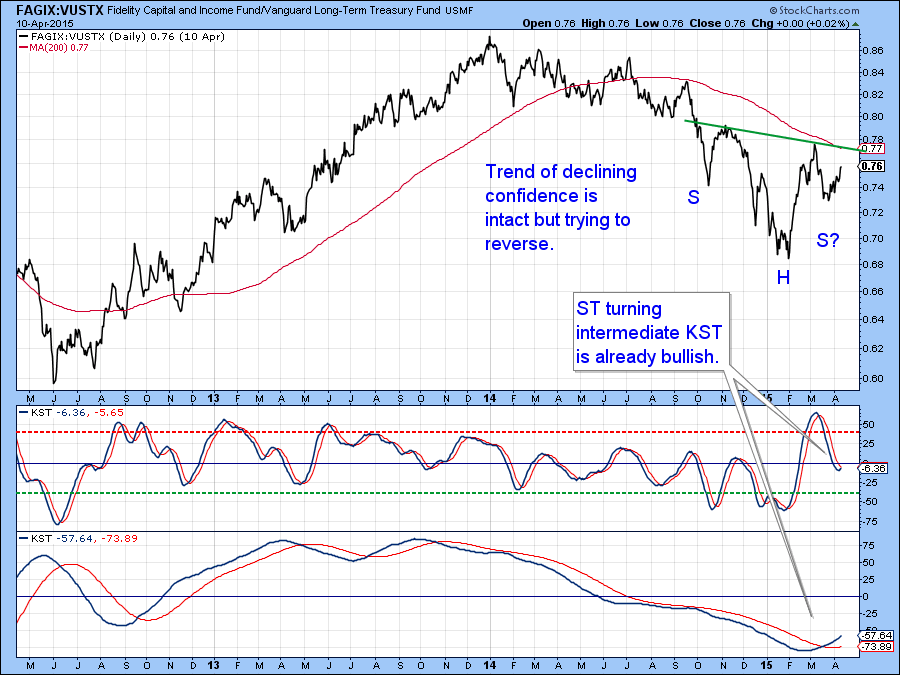900x675 pixels.
Task: Click the head 'H' label
Action: (x=783, y=278)
